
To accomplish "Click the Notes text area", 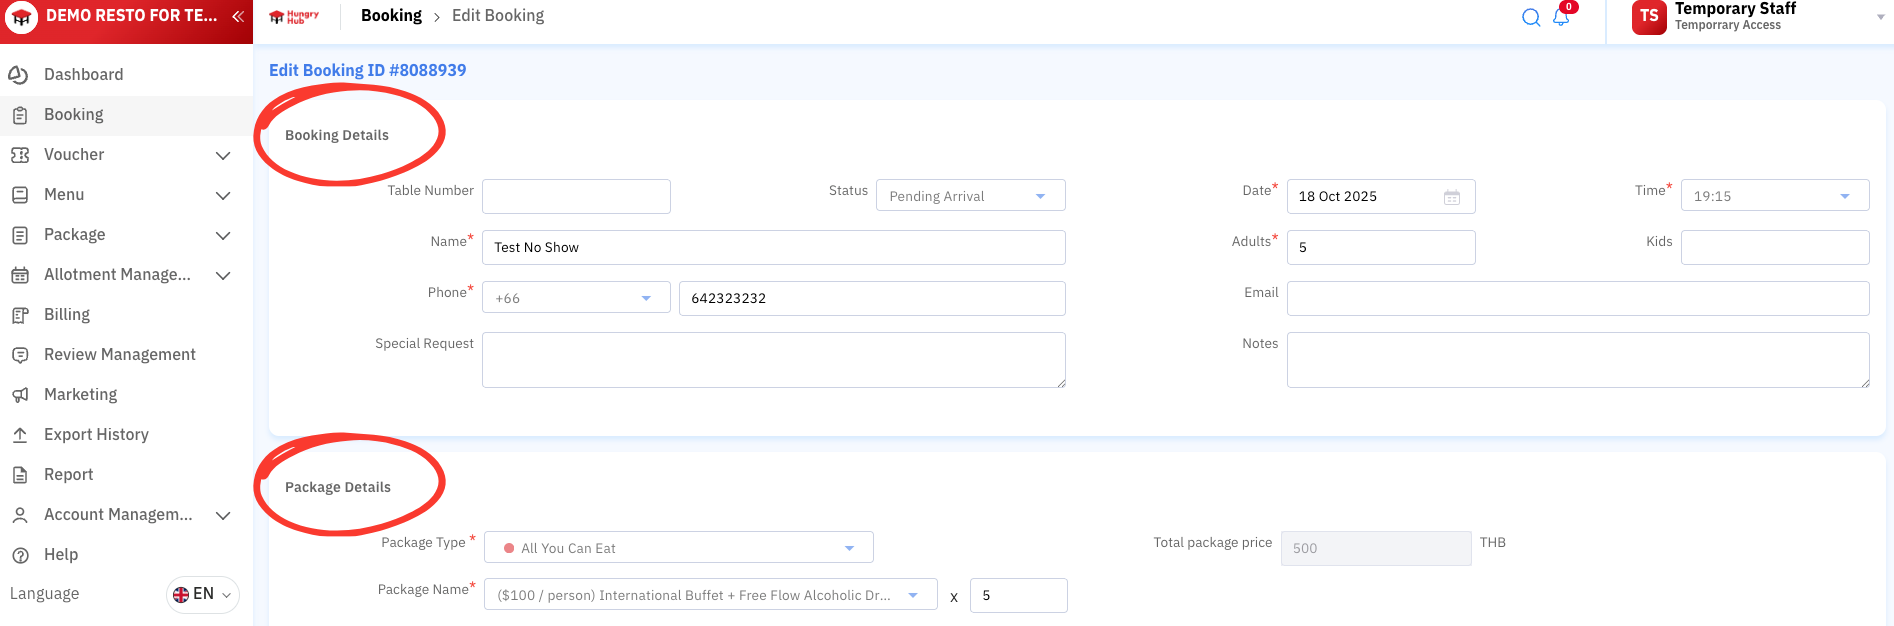I will pos(1578,360).
